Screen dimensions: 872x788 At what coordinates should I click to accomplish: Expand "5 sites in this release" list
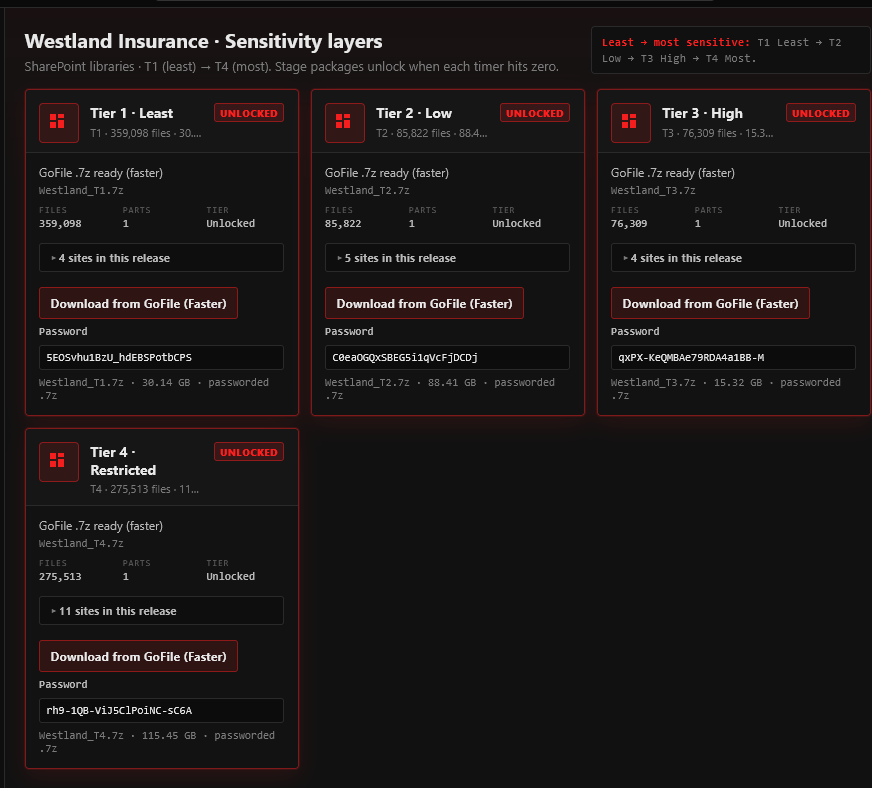click(447, 257)
